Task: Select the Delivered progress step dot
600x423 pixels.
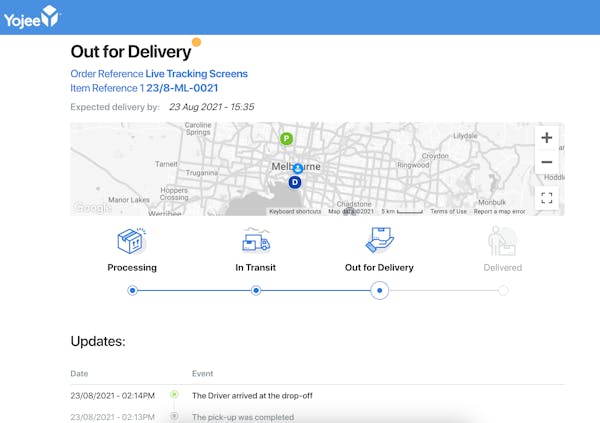Action: (x=503, y=291)
